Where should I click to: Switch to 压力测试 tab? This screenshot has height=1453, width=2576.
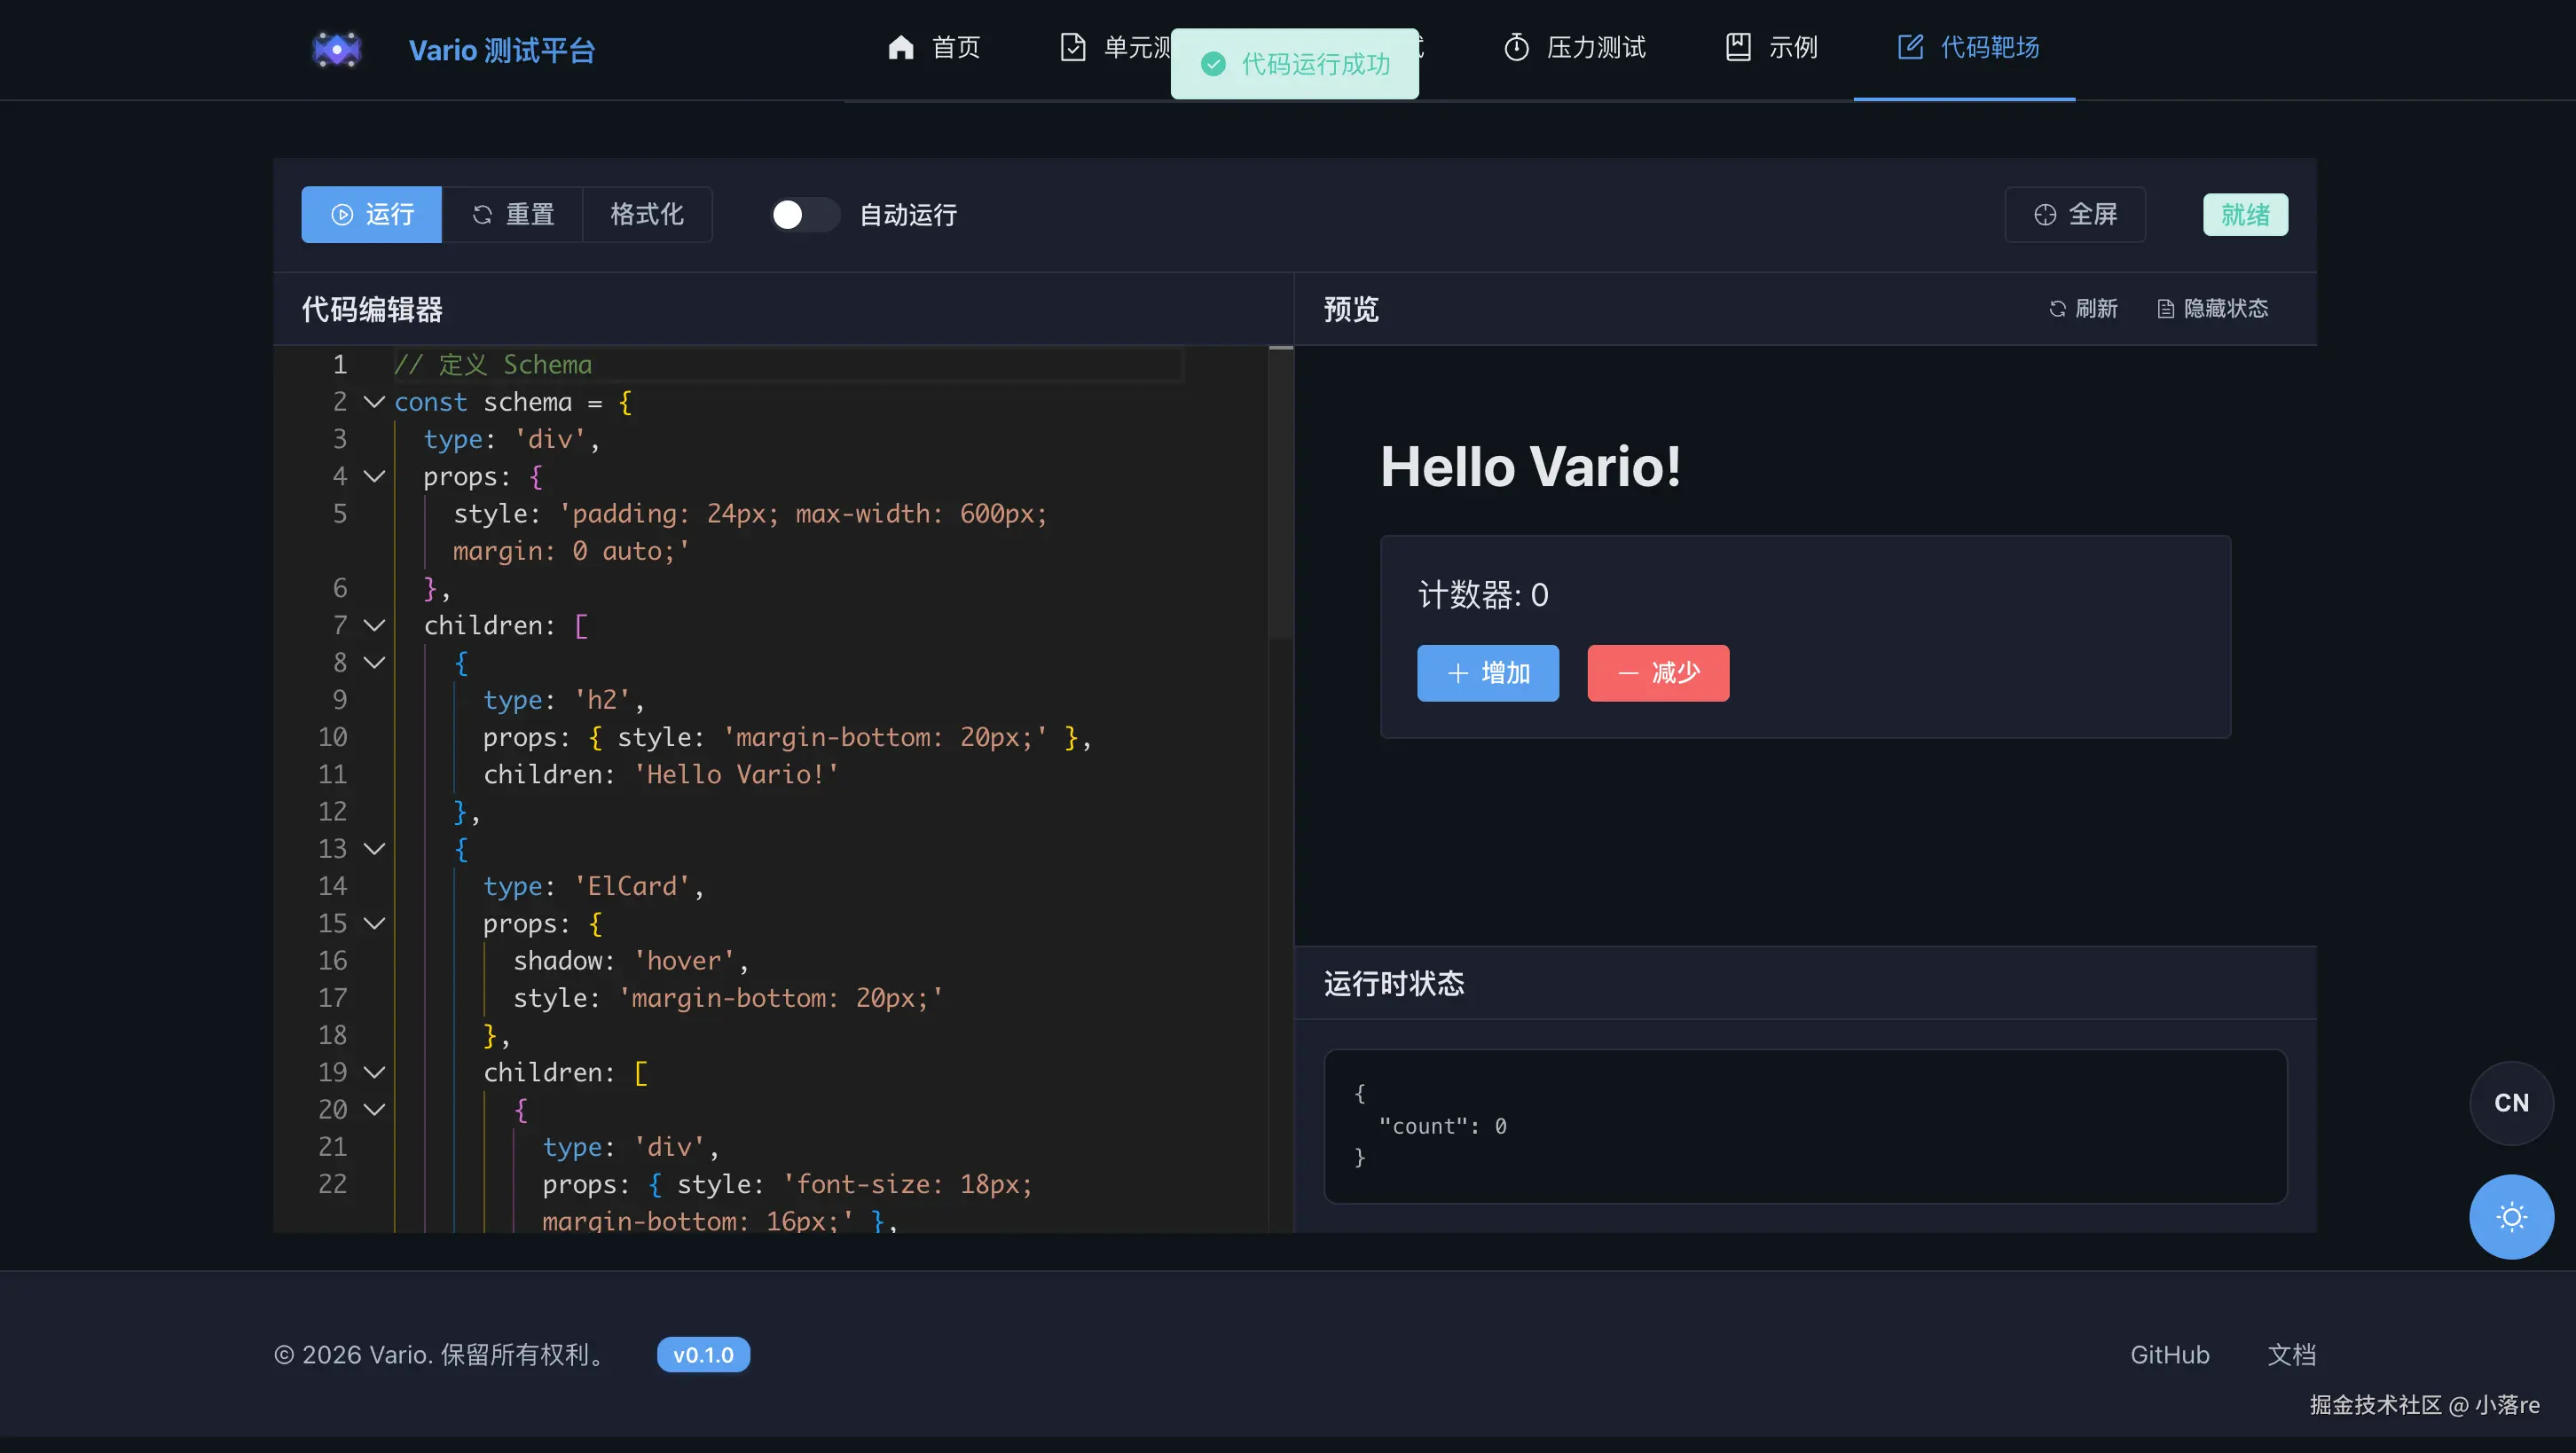pyautogui.click(x=1575, y=47)
